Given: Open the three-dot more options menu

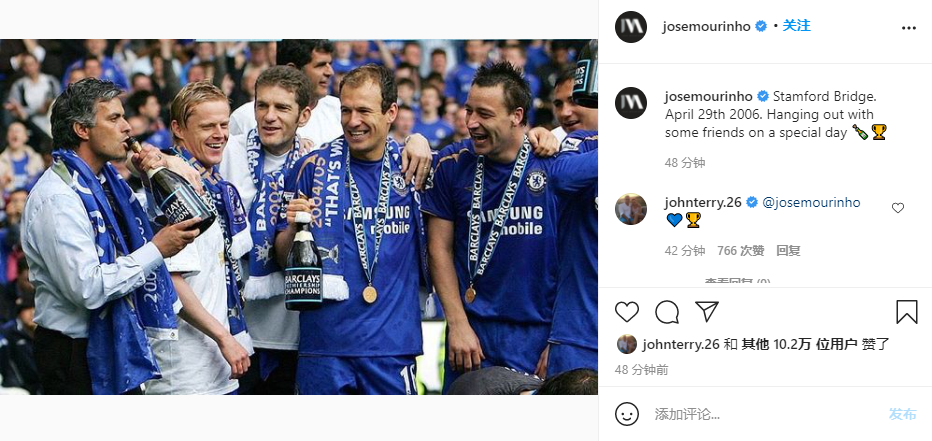Looking at the screenshot, I should [909, 28].
